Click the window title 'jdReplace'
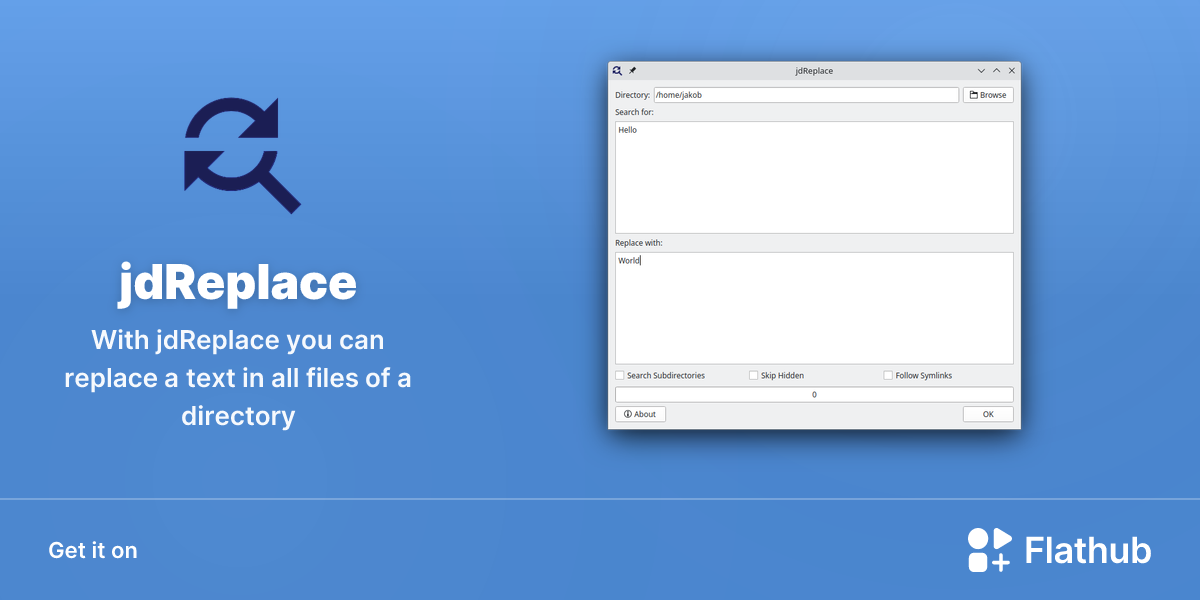The width and height of the screenshot is (1200, 600). [814, 71]
